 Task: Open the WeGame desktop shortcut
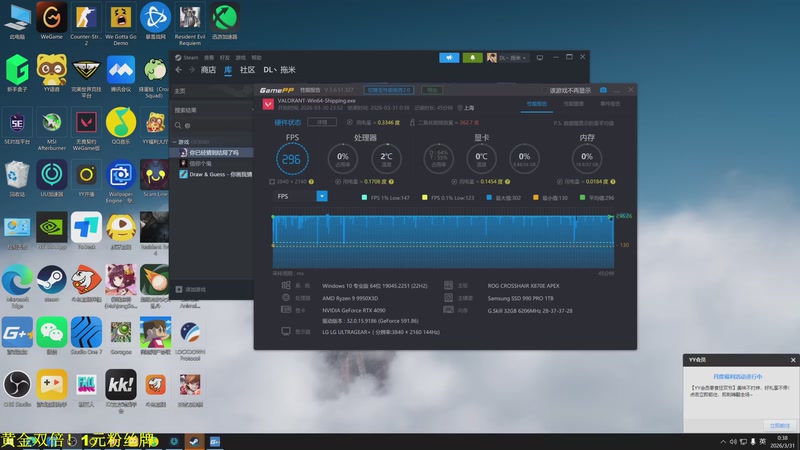coord(52,20)
